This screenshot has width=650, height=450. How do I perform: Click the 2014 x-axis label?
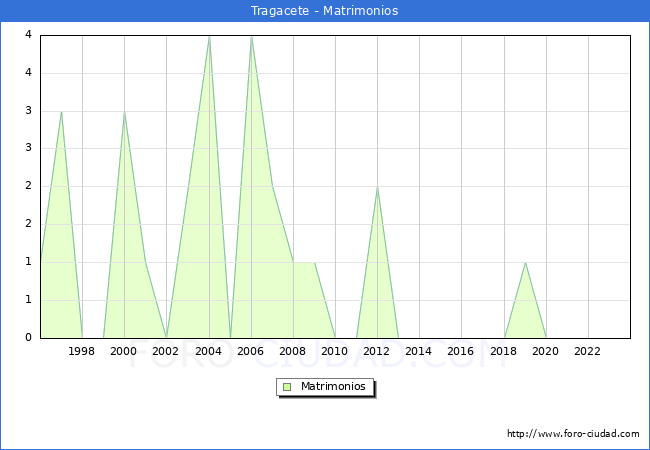(x=419, y=351)
